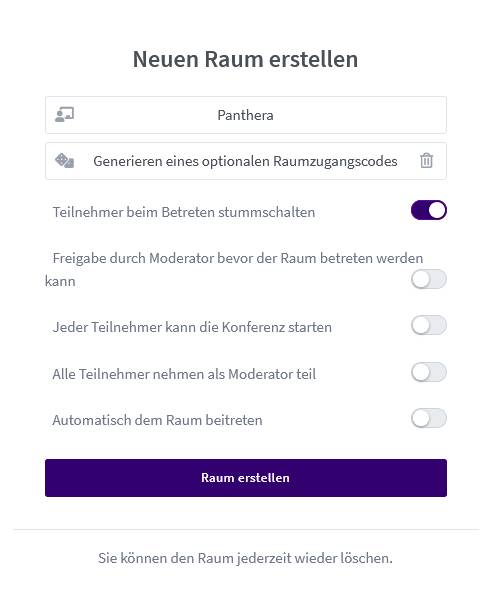Disable mute participants on join toggle
This screenshot has width=492, height=600.
coord(428,210)
